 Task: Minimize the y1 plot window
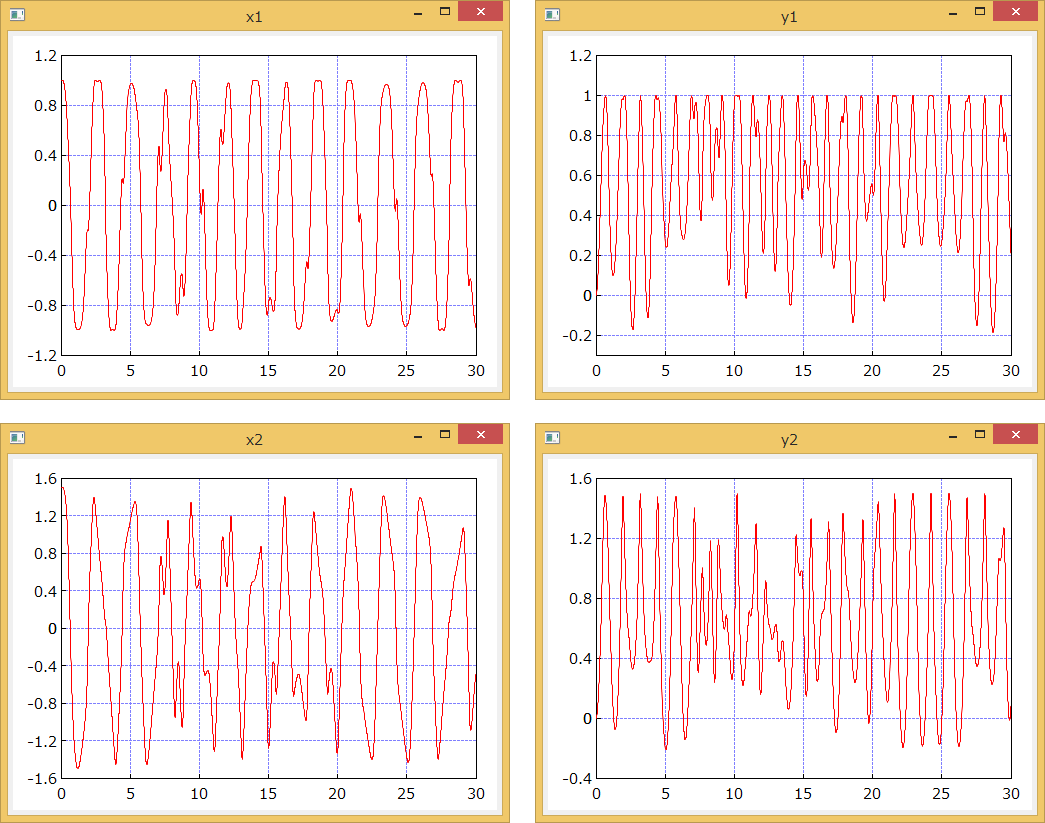point(953,14)
